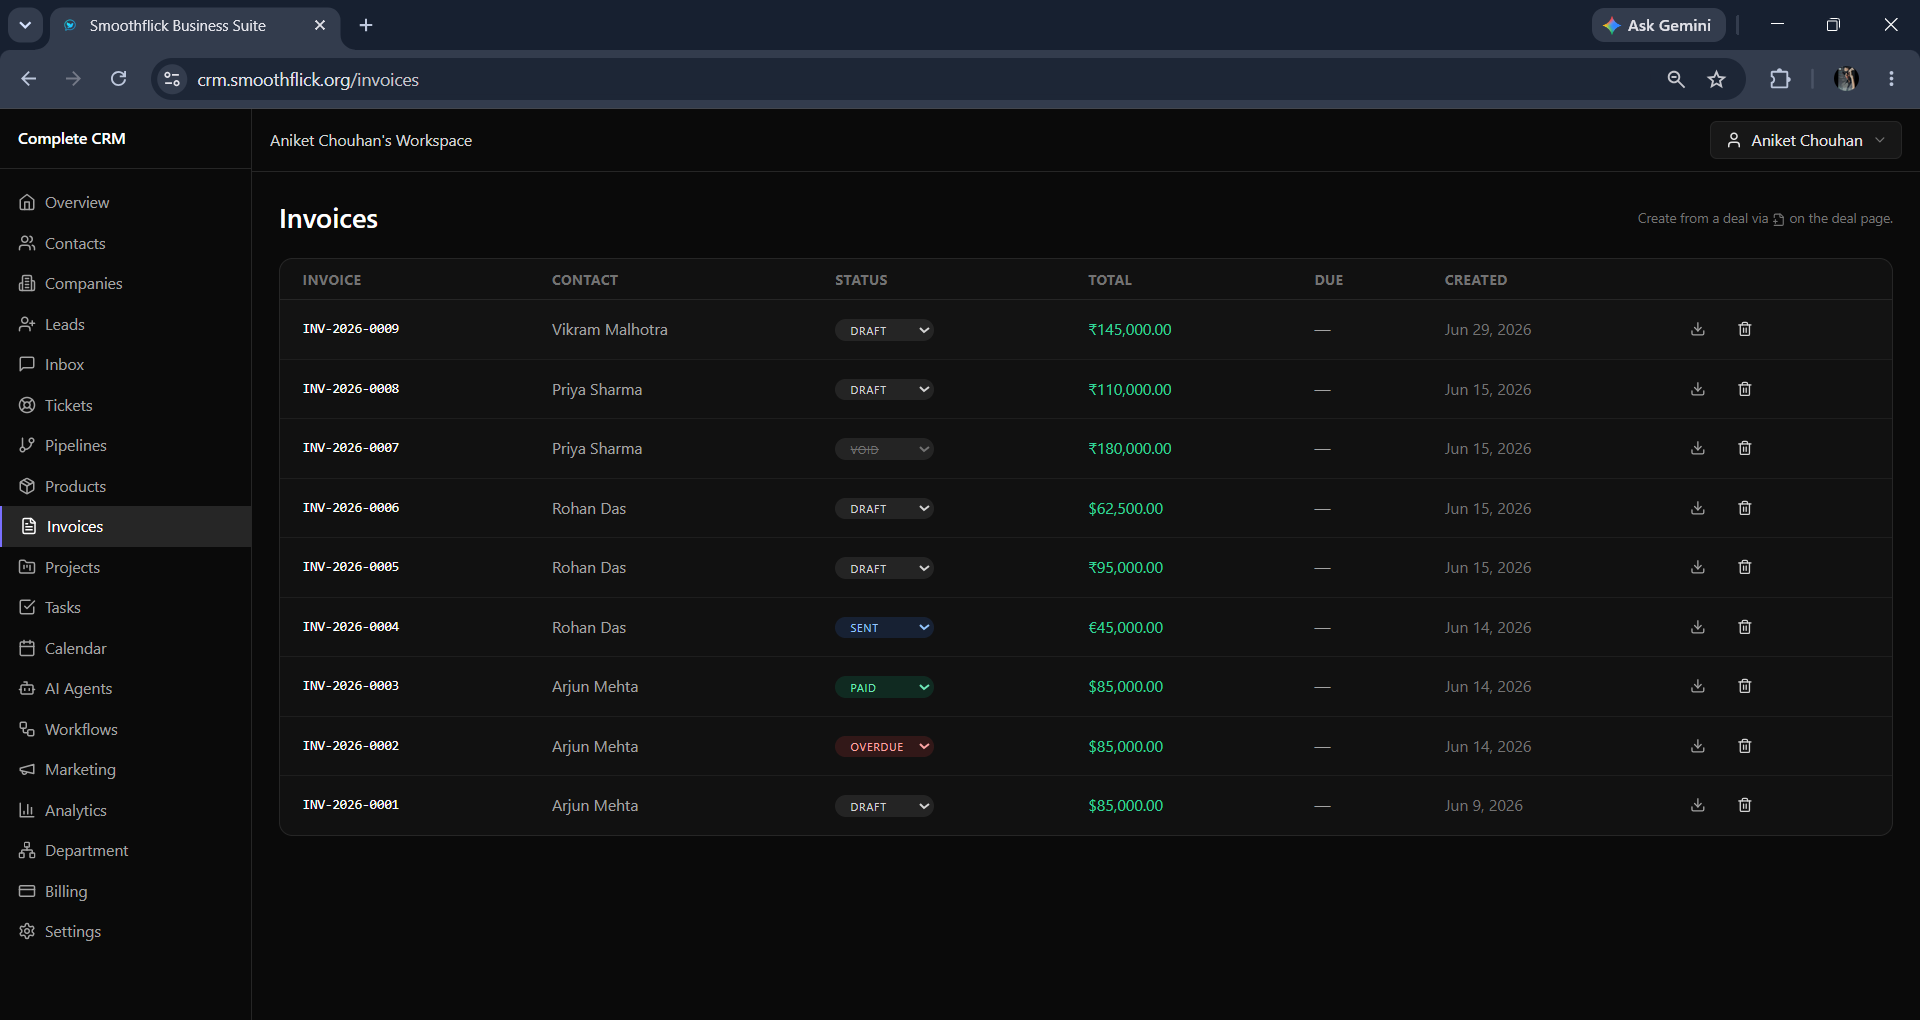Viewport: 1920px width, 1020px height.
Task: Click the ₹180,000.00 total amount
Action: pyautogui.click(x=1130, y=448)
